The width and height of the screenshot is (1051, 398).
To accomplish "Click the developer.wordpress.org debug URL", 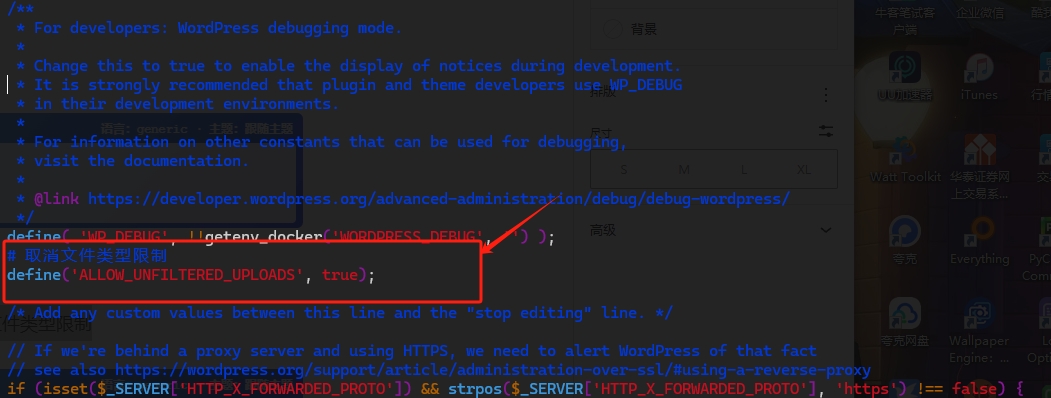I will [439, 199].
